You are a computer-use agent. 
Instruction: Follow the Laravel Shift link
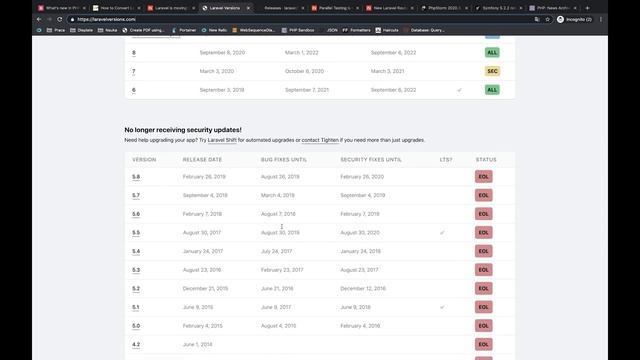click(222, 140)
